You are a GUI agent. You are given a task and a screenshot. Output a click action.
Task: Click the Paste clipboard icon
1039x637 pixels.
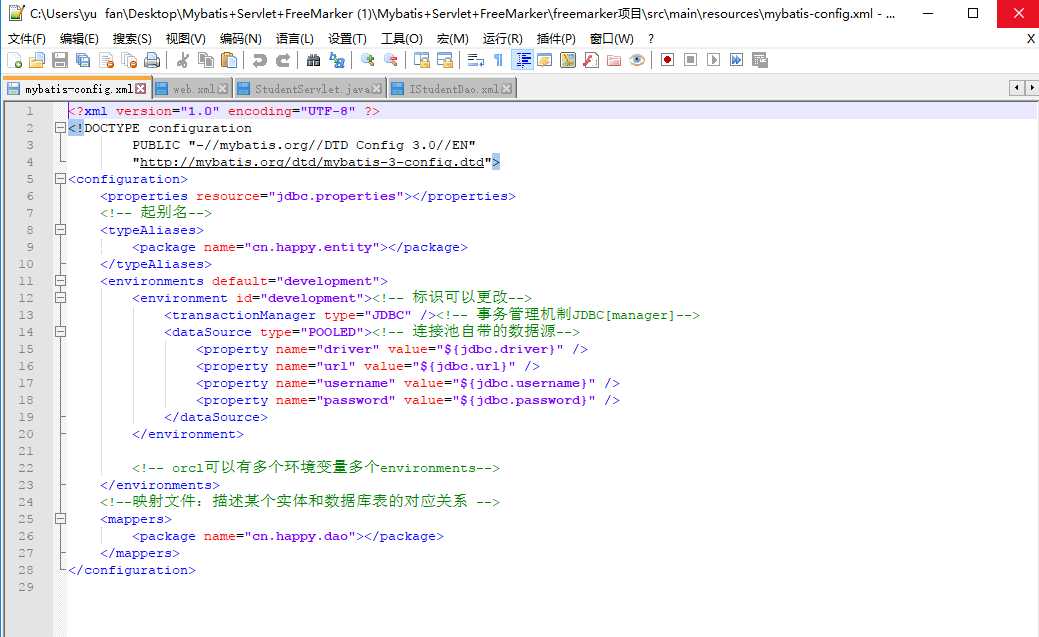(229, 60)
